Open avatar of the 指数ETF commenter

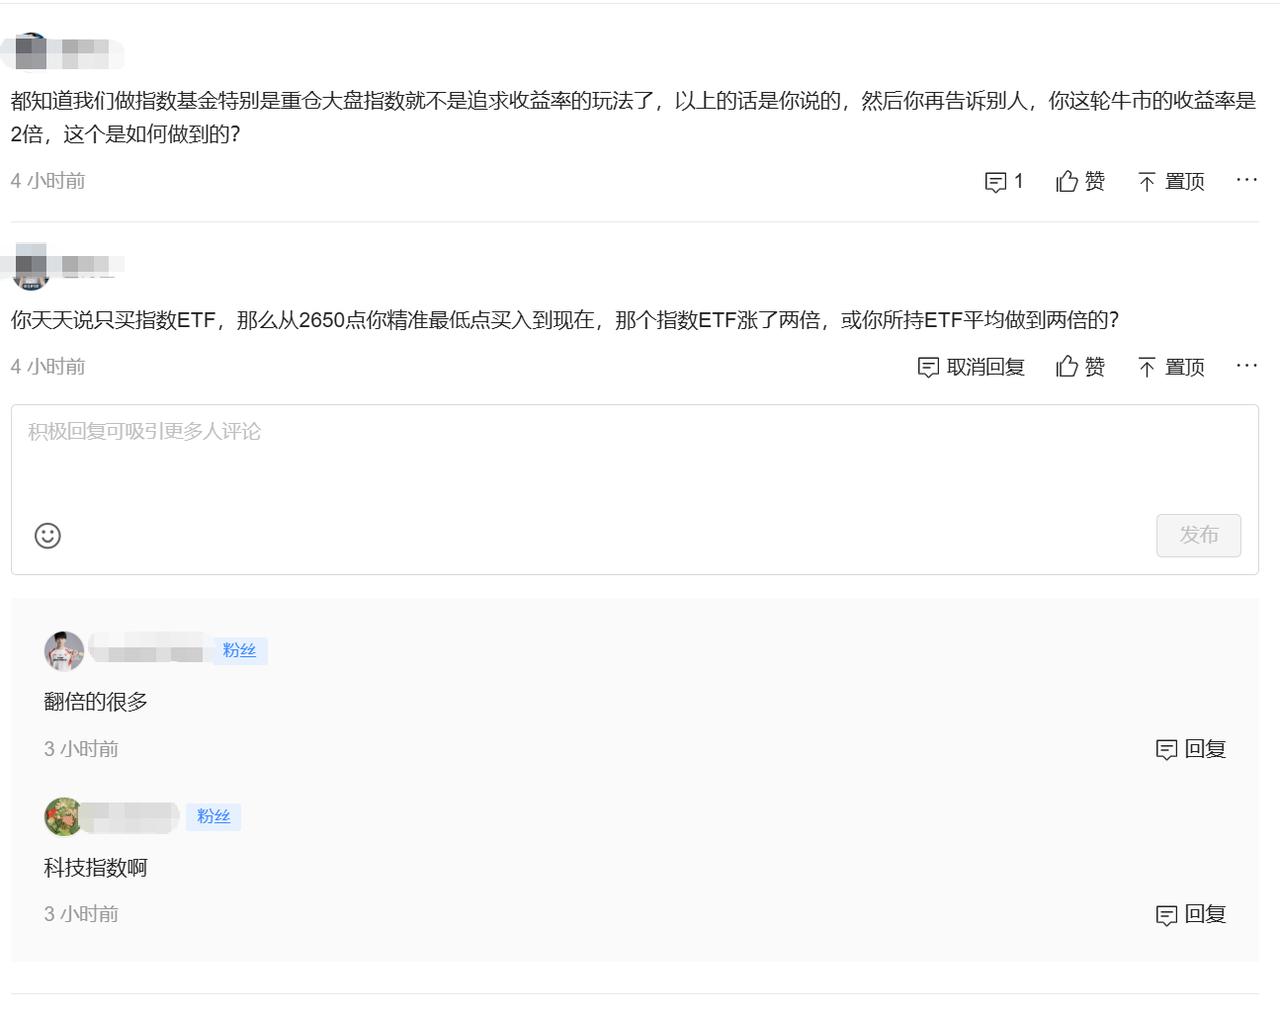31,267
